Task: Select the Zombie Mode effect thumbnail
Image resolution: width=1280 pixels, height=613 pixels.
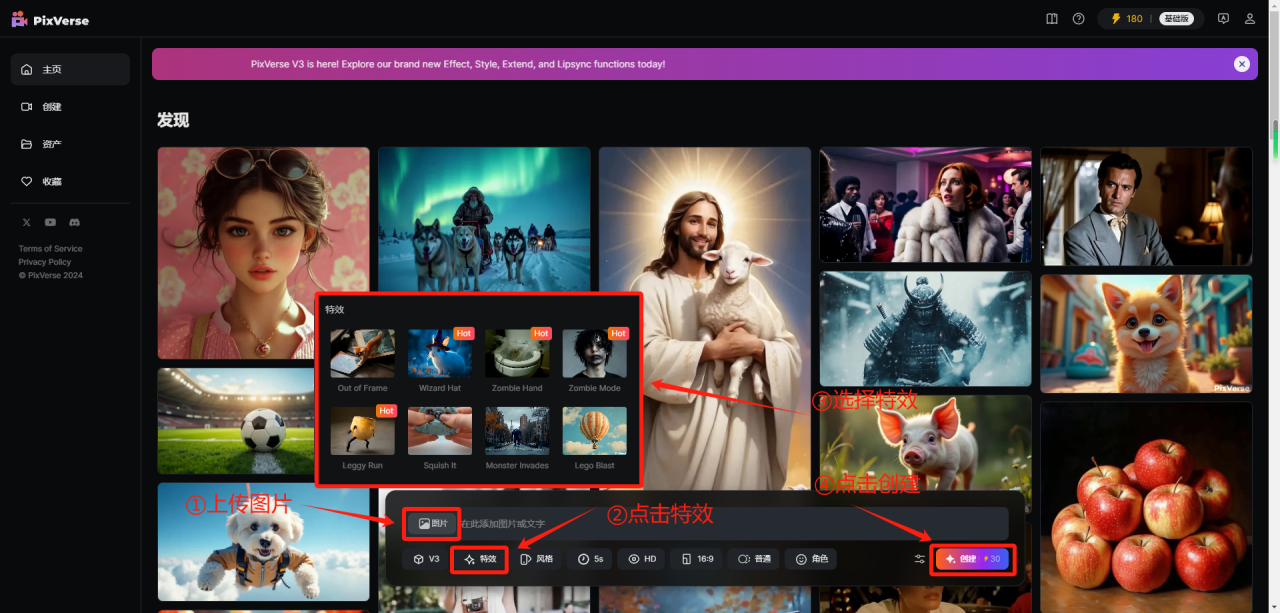Action: pyautogui.click(x=595, y=354)
